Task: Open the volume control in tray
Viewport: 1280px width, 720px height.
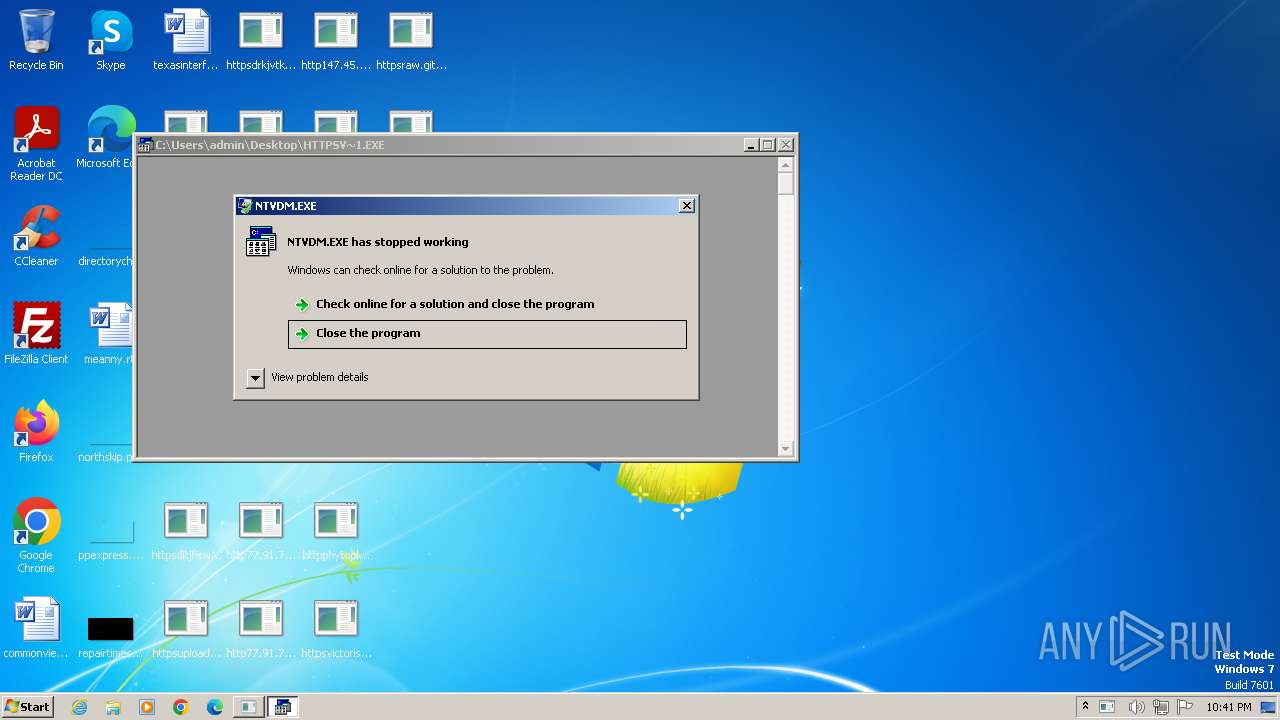Action: (x=1136, y=707)
